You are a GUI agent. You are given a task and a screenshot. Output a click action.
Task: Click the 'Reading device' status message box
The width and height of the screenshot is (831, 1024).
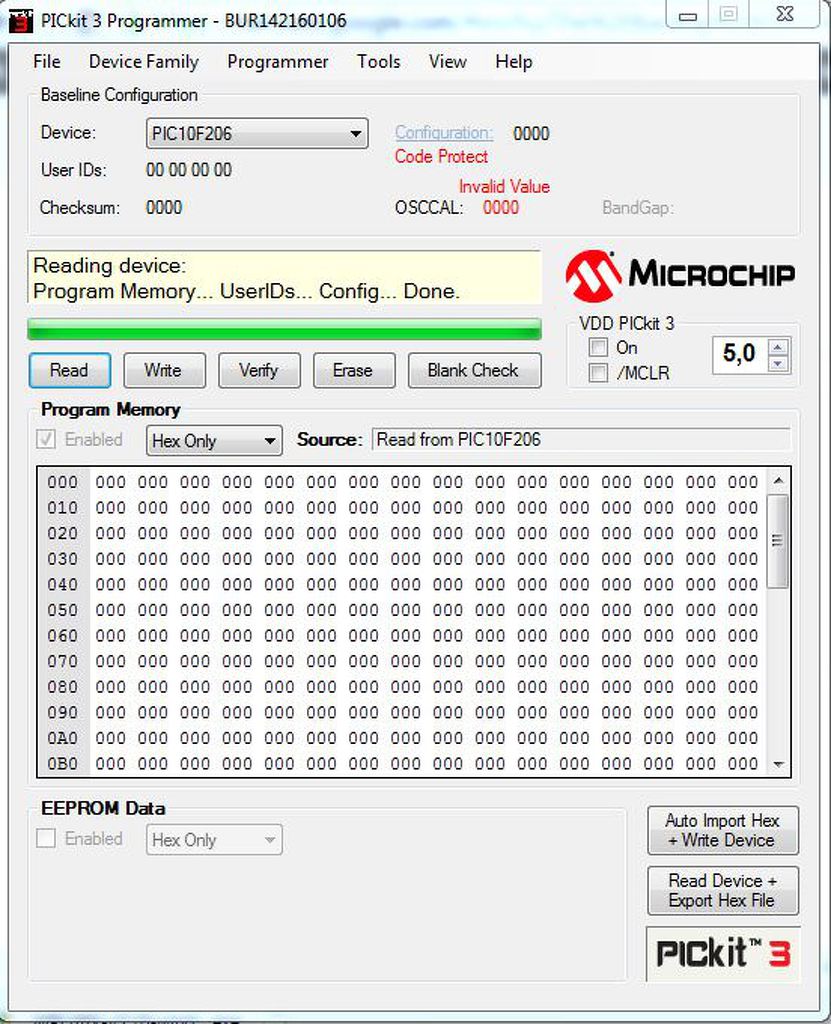pos(284,278)
